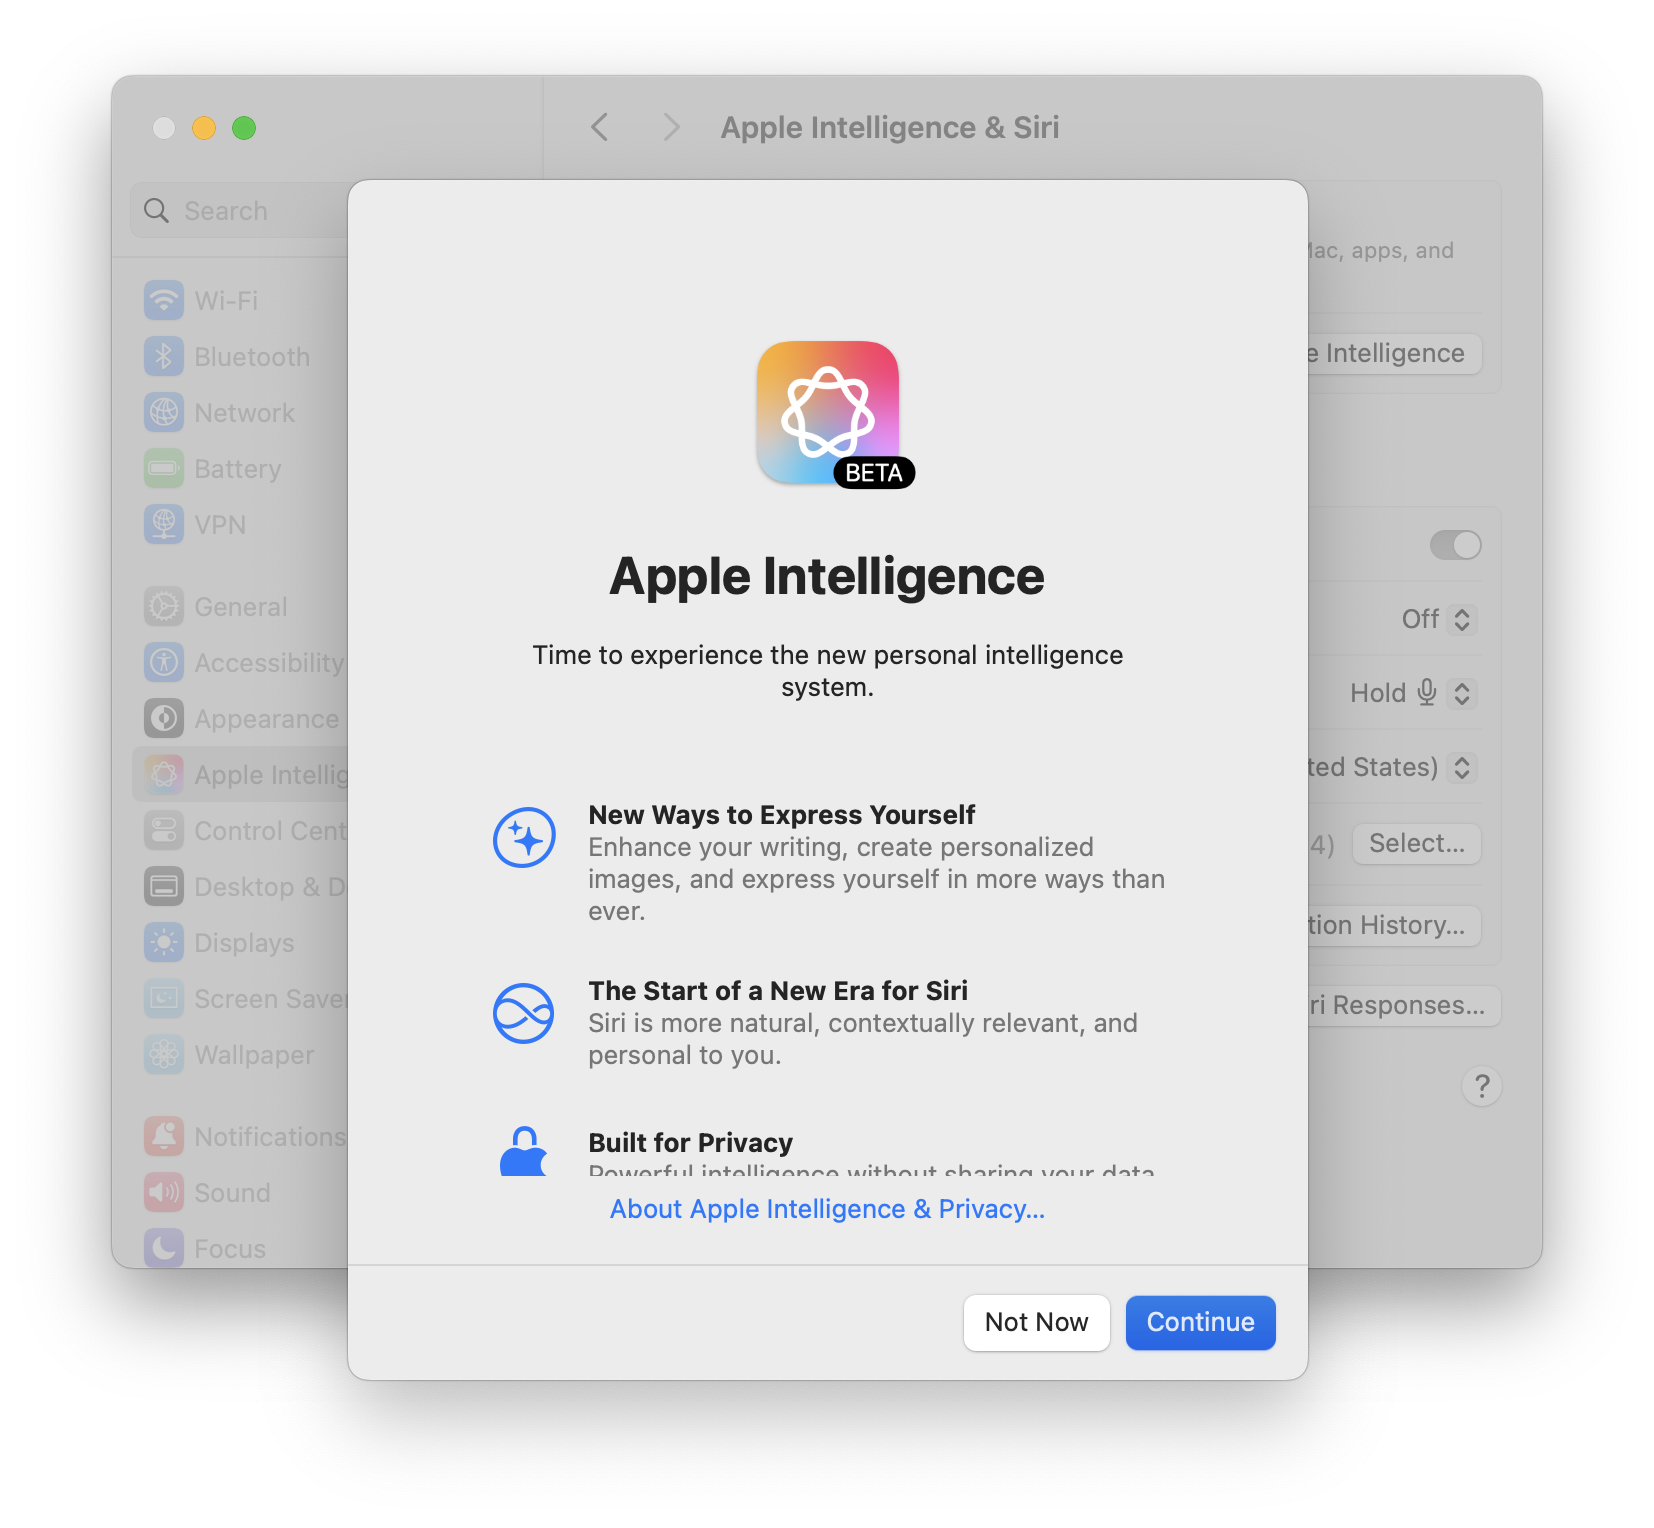Click the Siri infinity icon in the dialog
Image resolution: width=1654 pixels, height=1528 pixels.
(x=523, y=1013)
